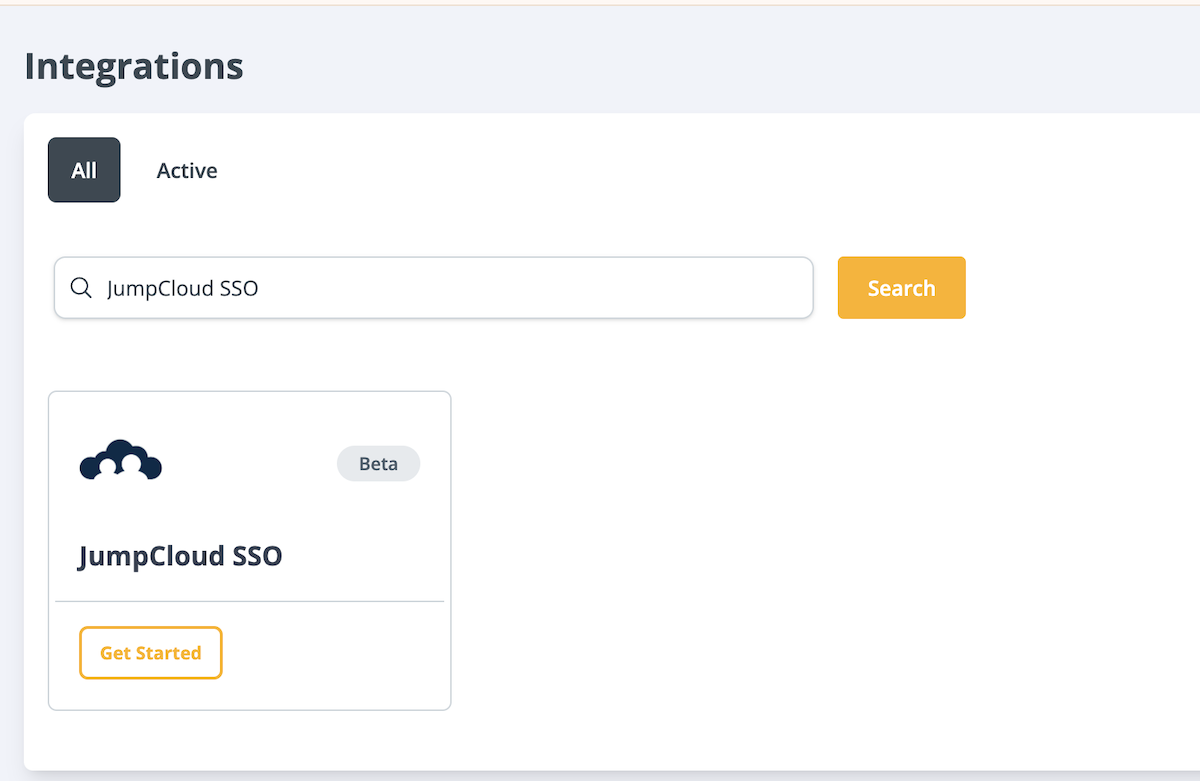Viewport: 1200px width, 781px height.
Task: Show only Active integrations
Action: 187,171
